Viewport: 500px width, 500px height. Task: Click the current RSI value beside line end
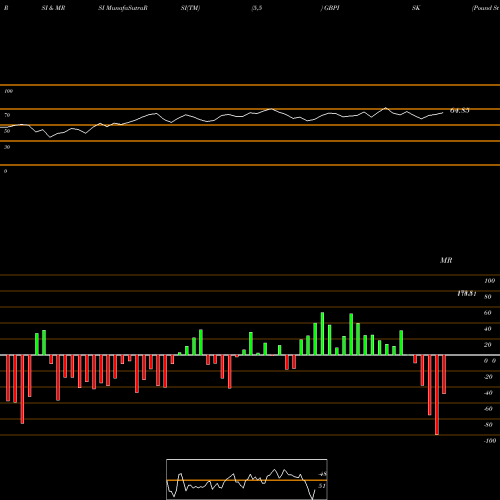[460, 111]
